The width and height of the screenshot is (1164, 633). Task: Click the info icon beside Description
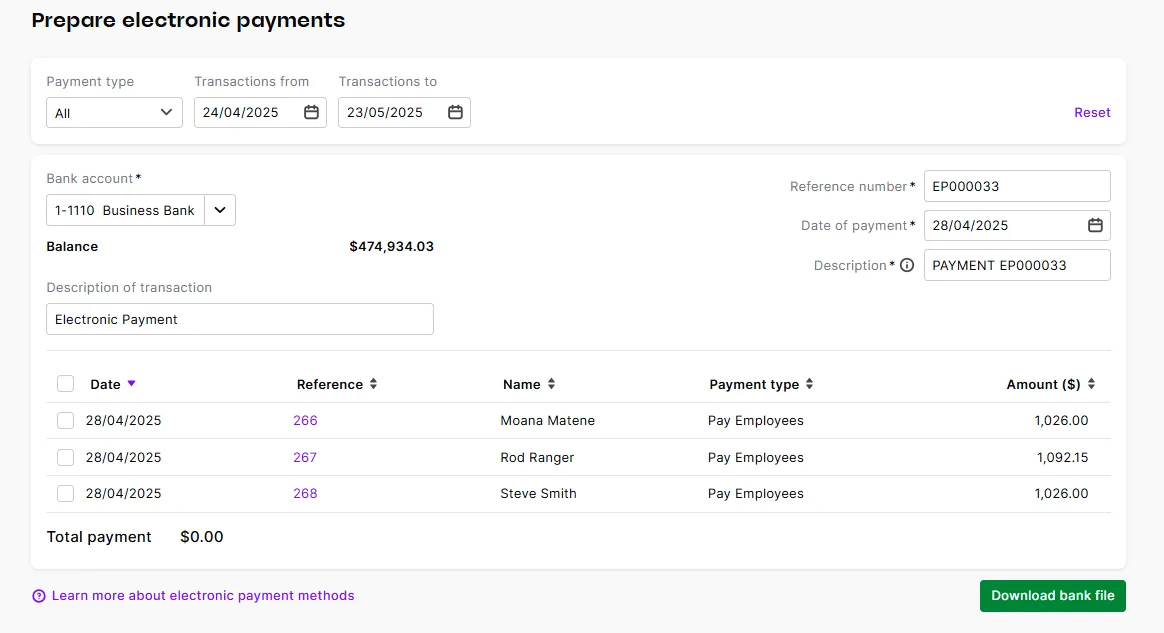click(908, 265)
